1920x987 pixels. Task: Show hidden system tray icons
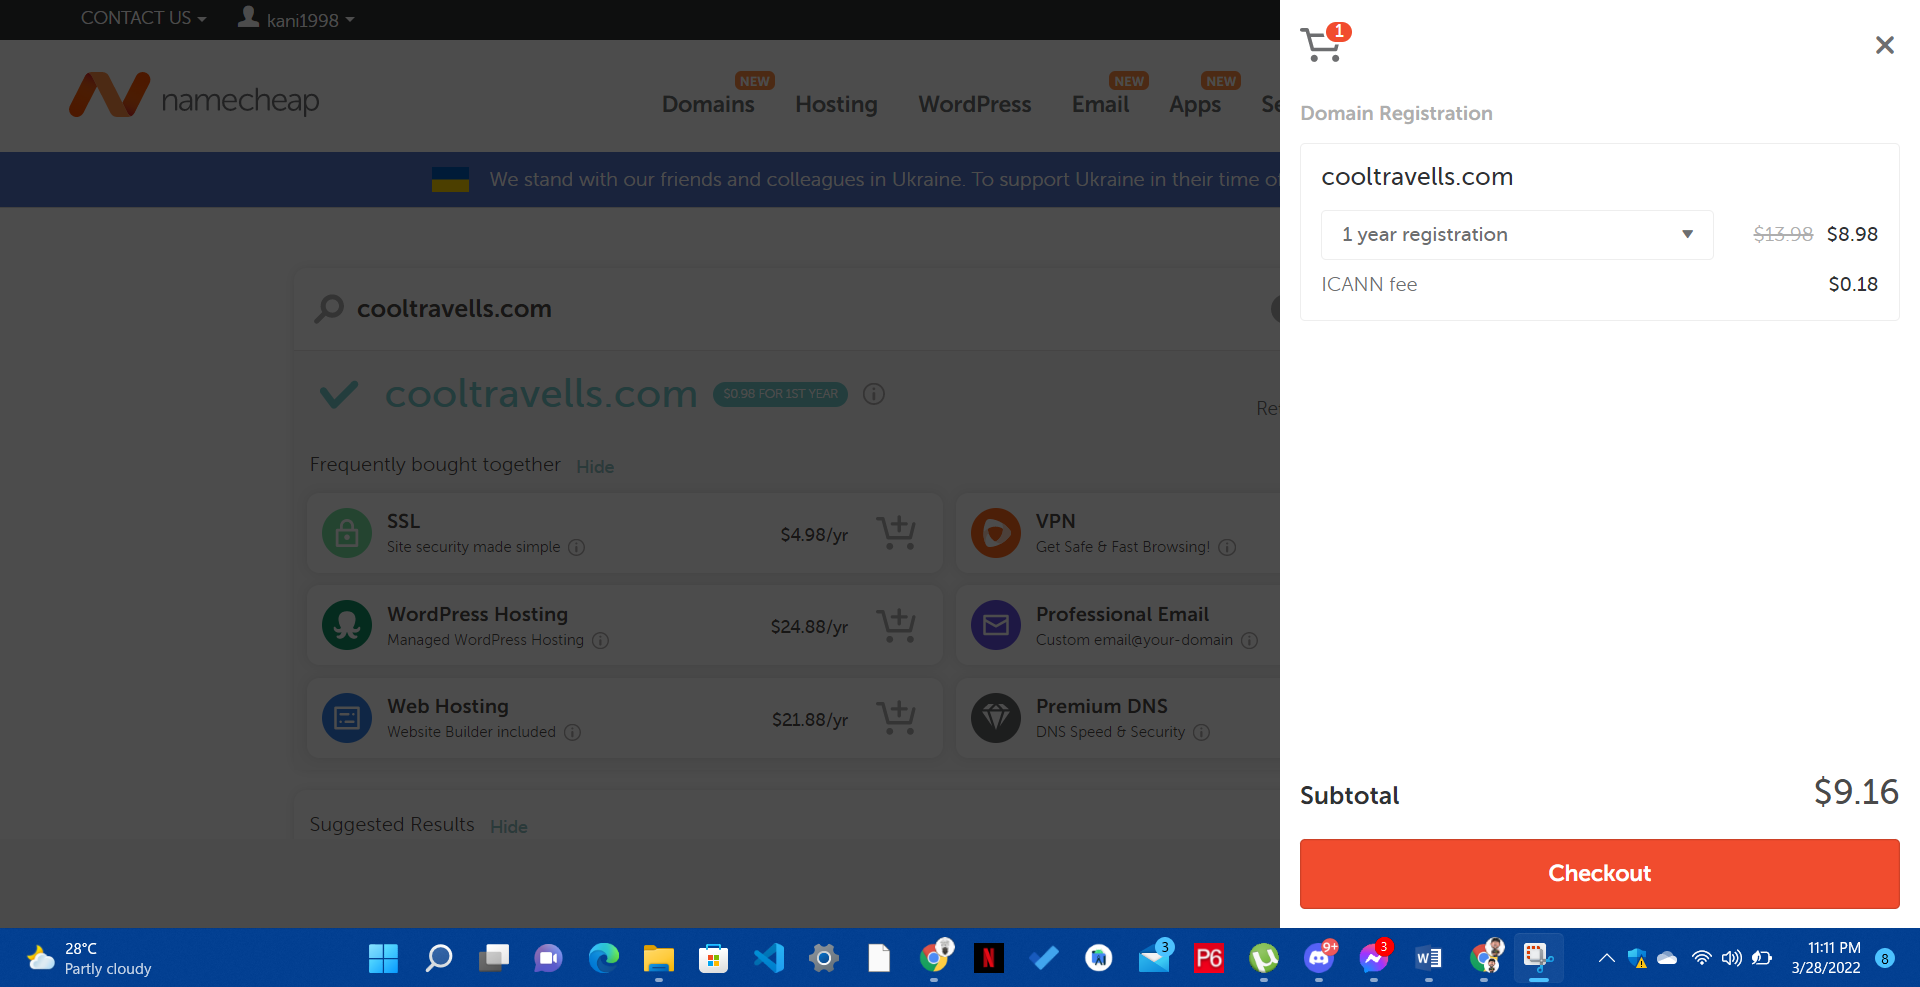[1606, 958]
